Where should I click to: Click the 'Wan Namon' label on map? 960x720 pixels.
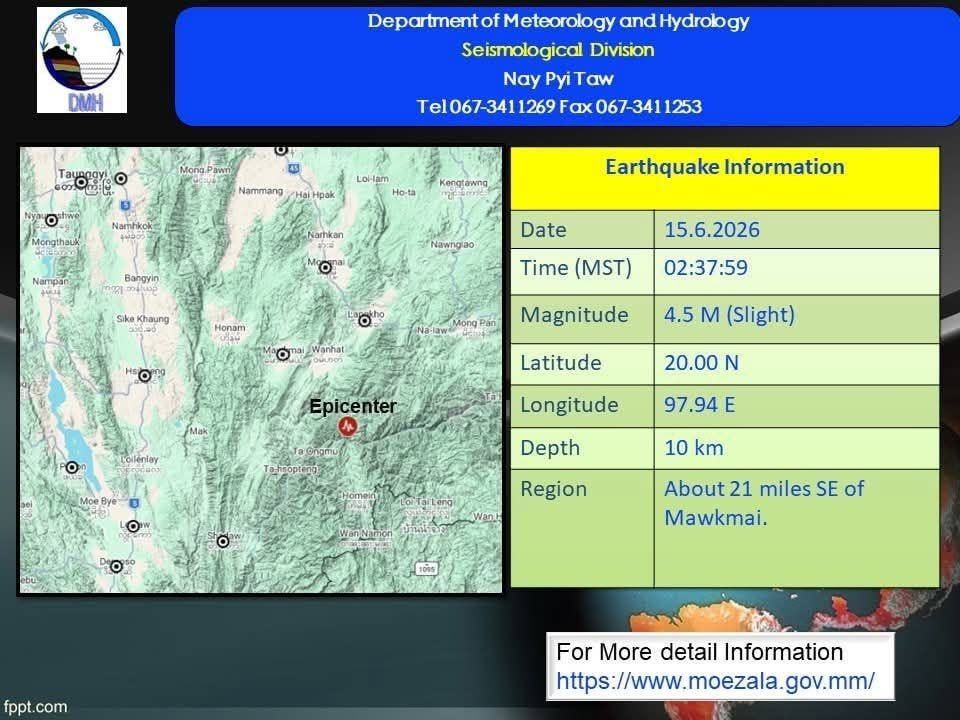click(x=366, y=533)
